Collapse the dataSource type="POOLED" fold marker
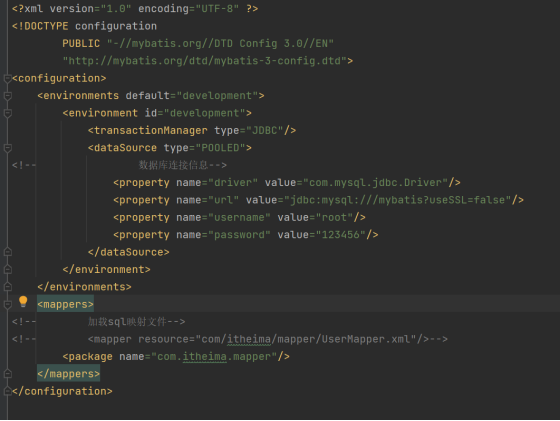This screenshot has width=560, height=421. [8, 148]
